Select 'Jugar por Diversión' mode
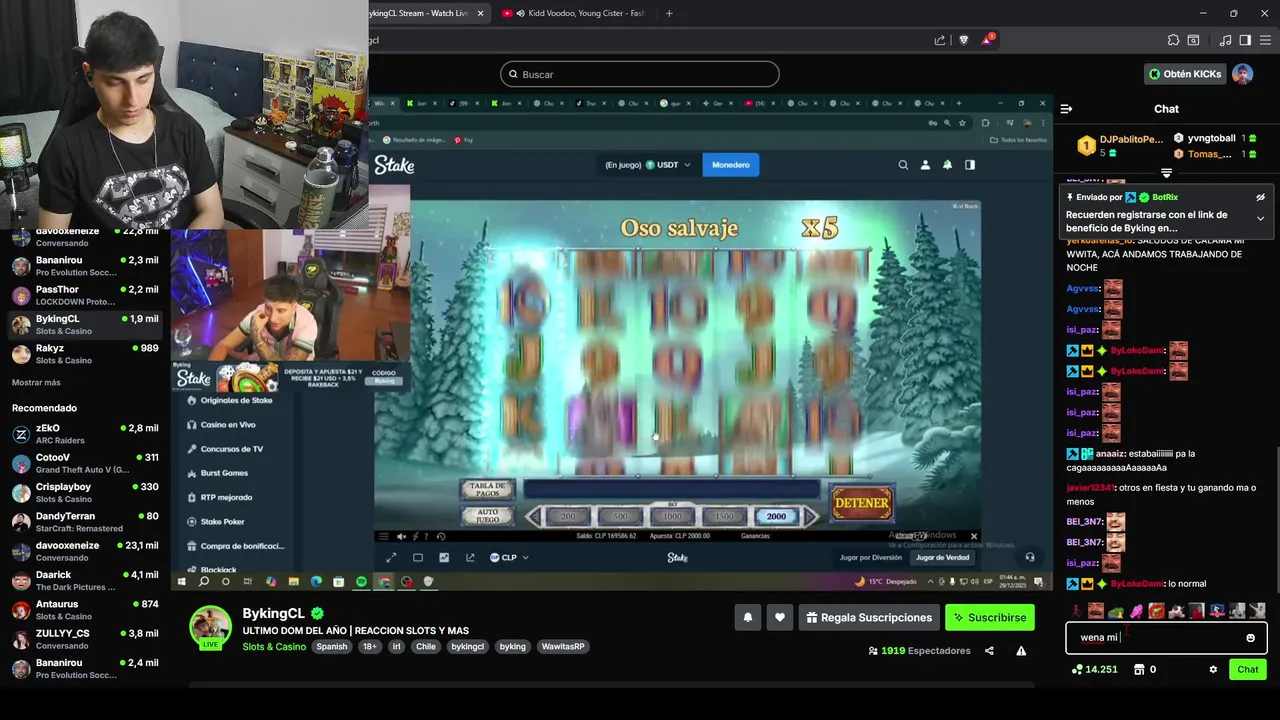Image resolution: width=1280 pixels, height=720 pixels. pos(870,557)
